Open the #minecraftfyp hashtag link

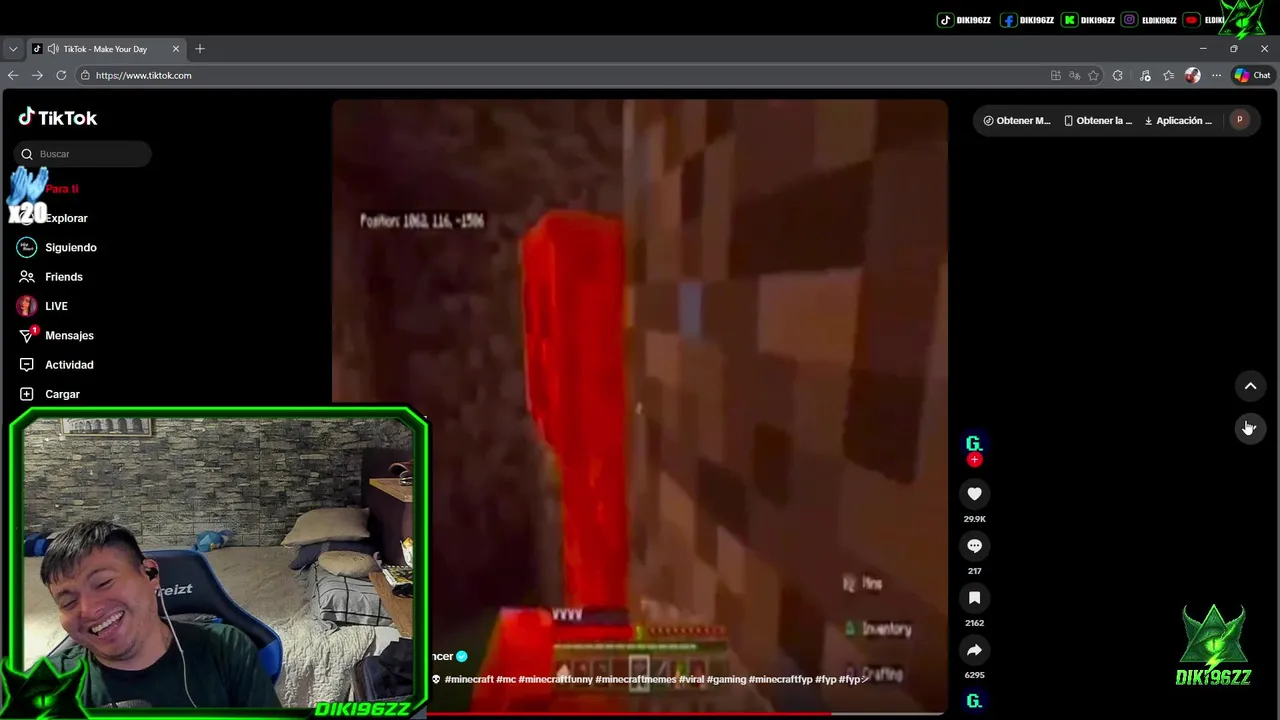pos(781,679)
